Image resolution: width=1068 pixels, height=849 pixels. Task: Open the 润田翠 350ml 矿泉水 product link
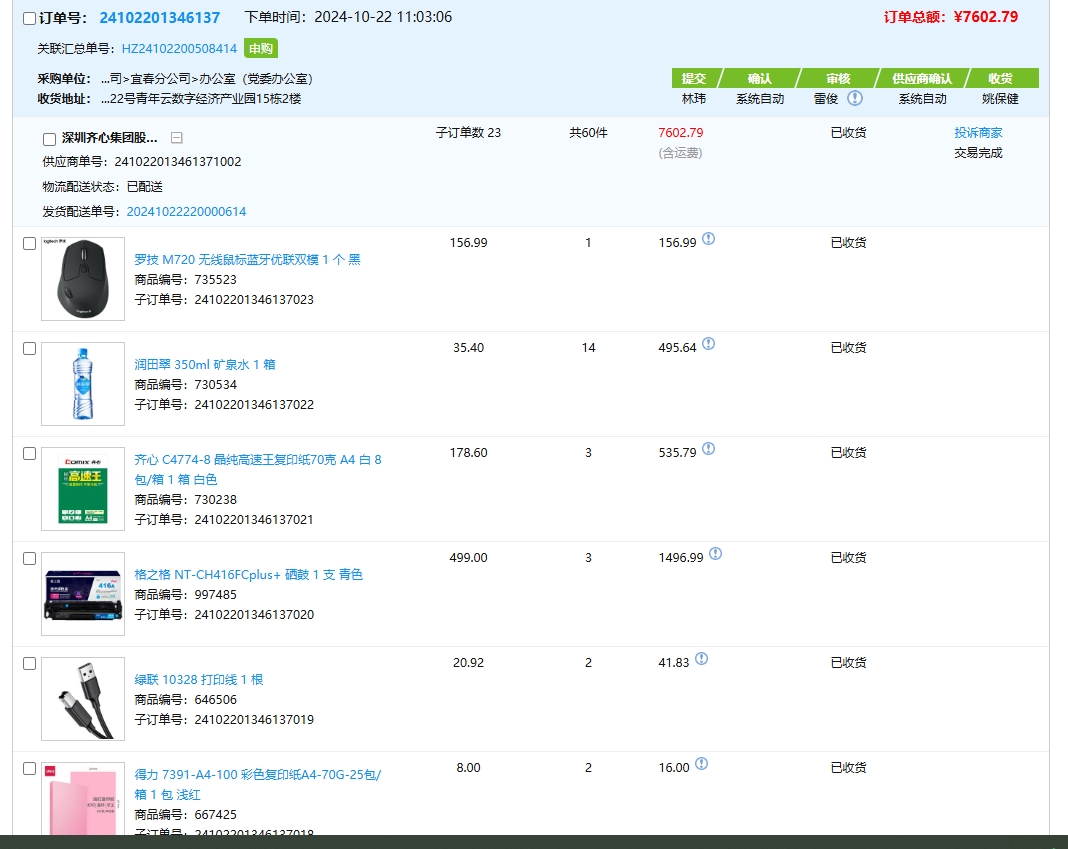(x=205, y=364)
